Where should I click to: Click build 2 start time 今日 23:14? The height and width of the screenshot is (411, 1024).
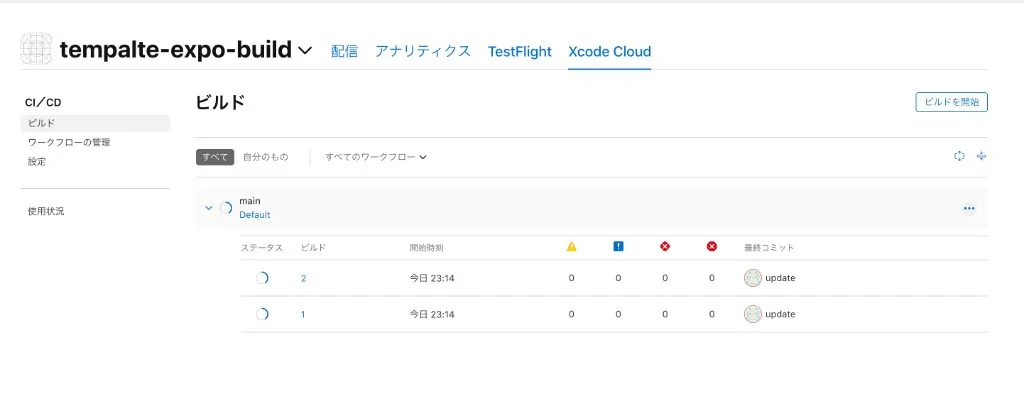click(x=432, y=278)
